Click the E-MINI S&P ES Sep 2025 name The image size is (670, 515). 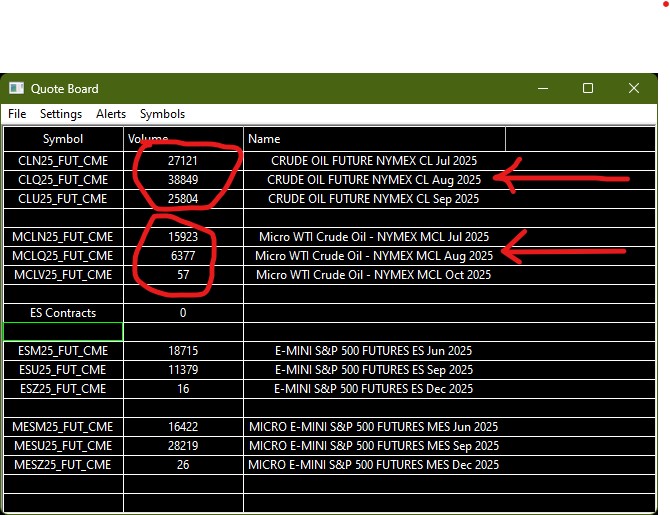tap(374, 370)
